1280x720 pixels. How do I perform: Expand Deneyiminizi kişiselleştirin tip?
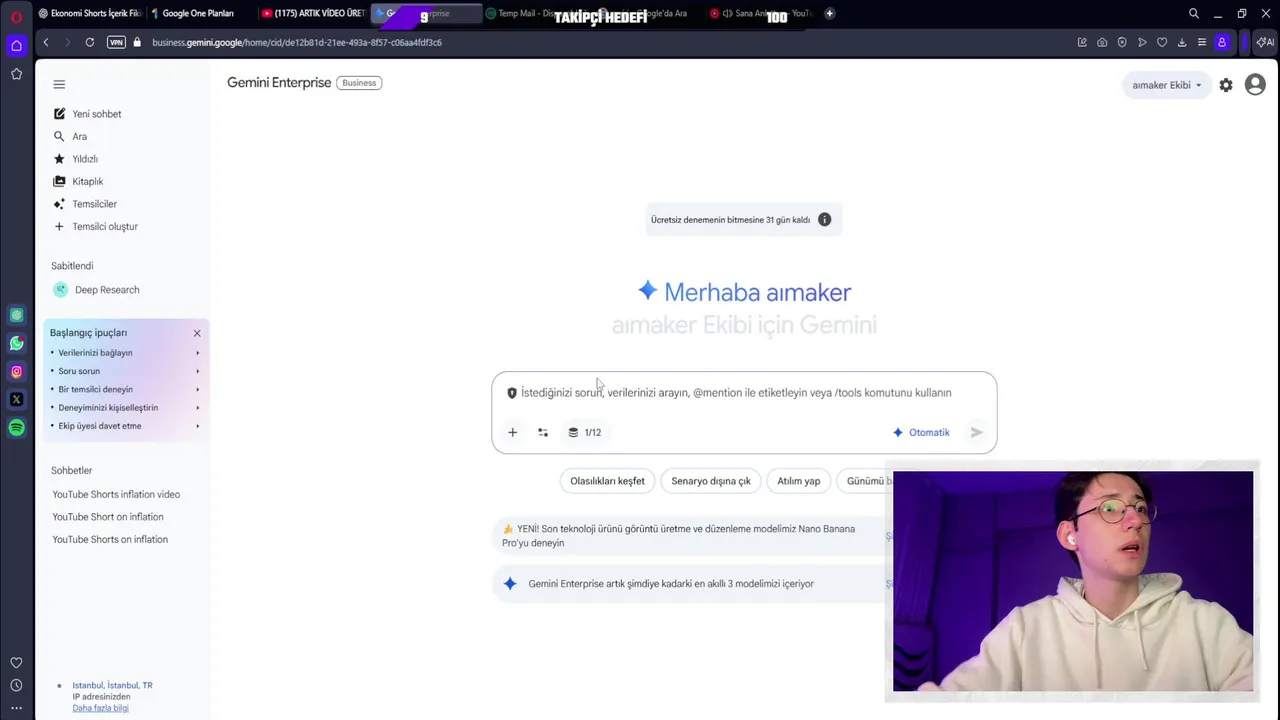125,408
